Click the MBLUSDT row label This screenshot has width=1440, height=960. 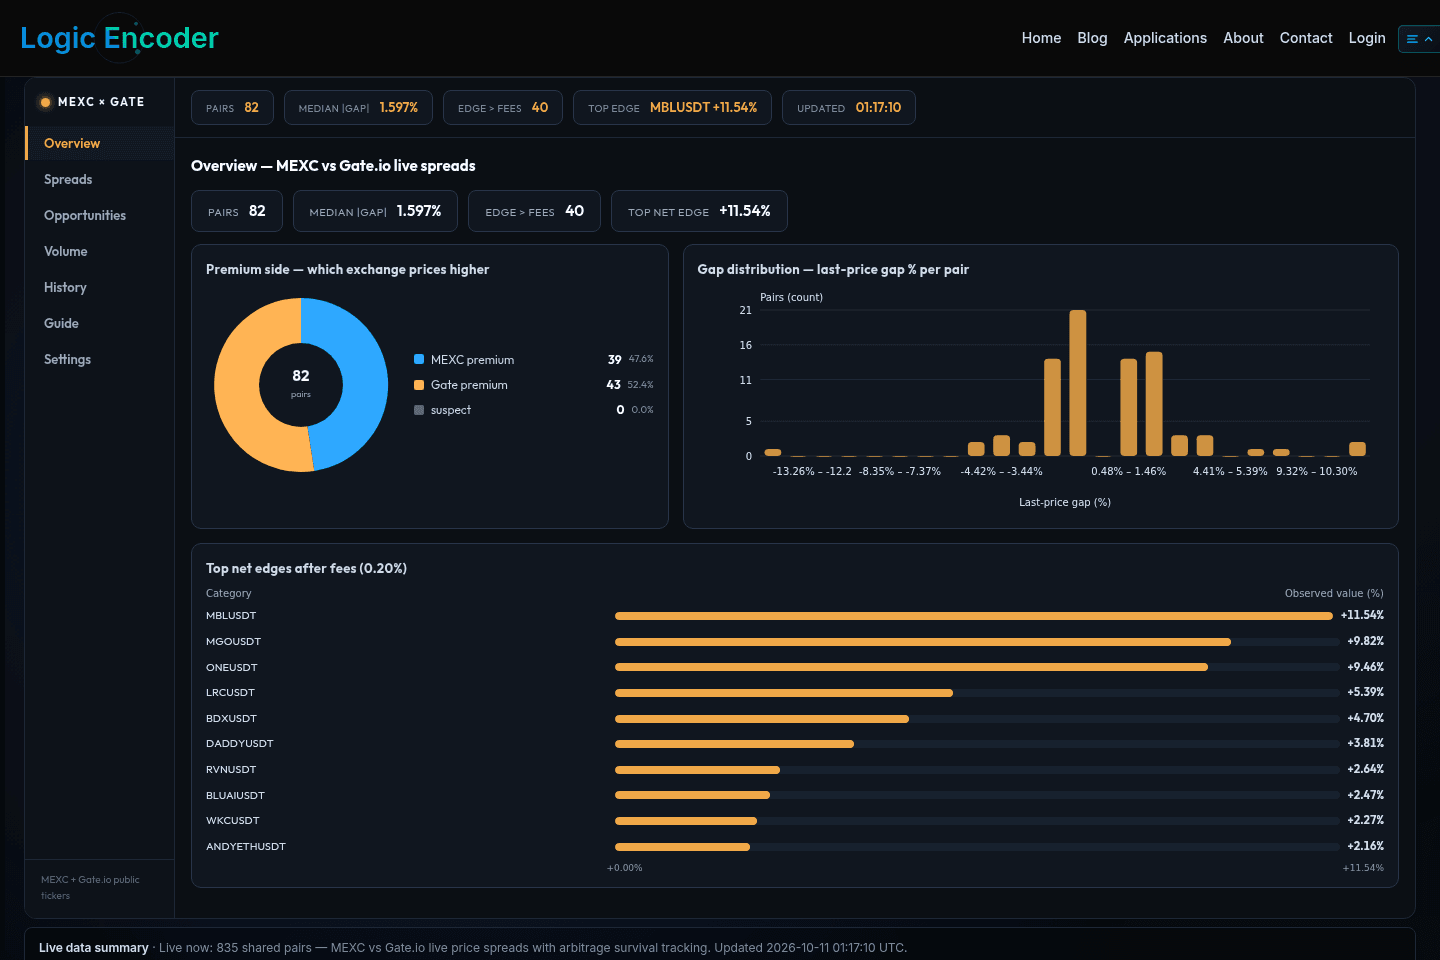[x=231, y=616]
